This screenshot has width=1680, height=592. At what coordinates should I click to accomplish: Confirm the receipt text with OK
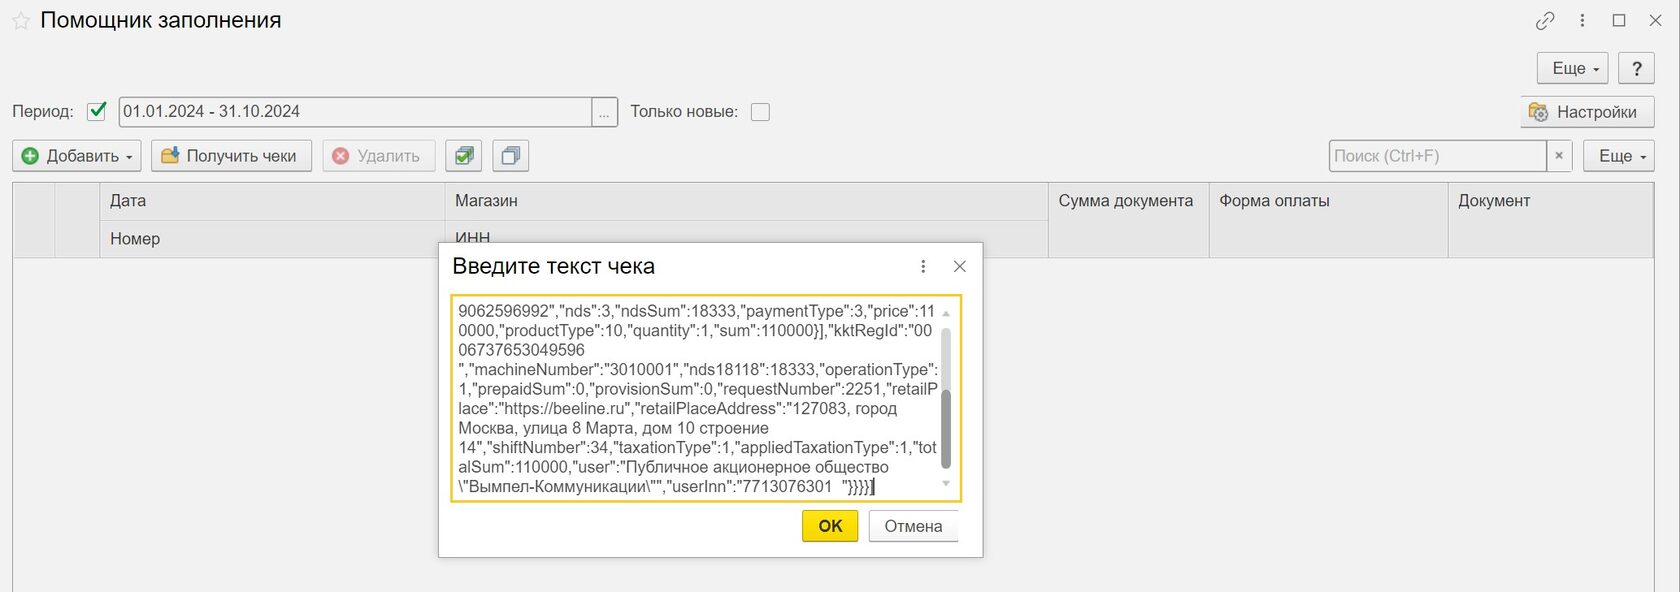830,526
